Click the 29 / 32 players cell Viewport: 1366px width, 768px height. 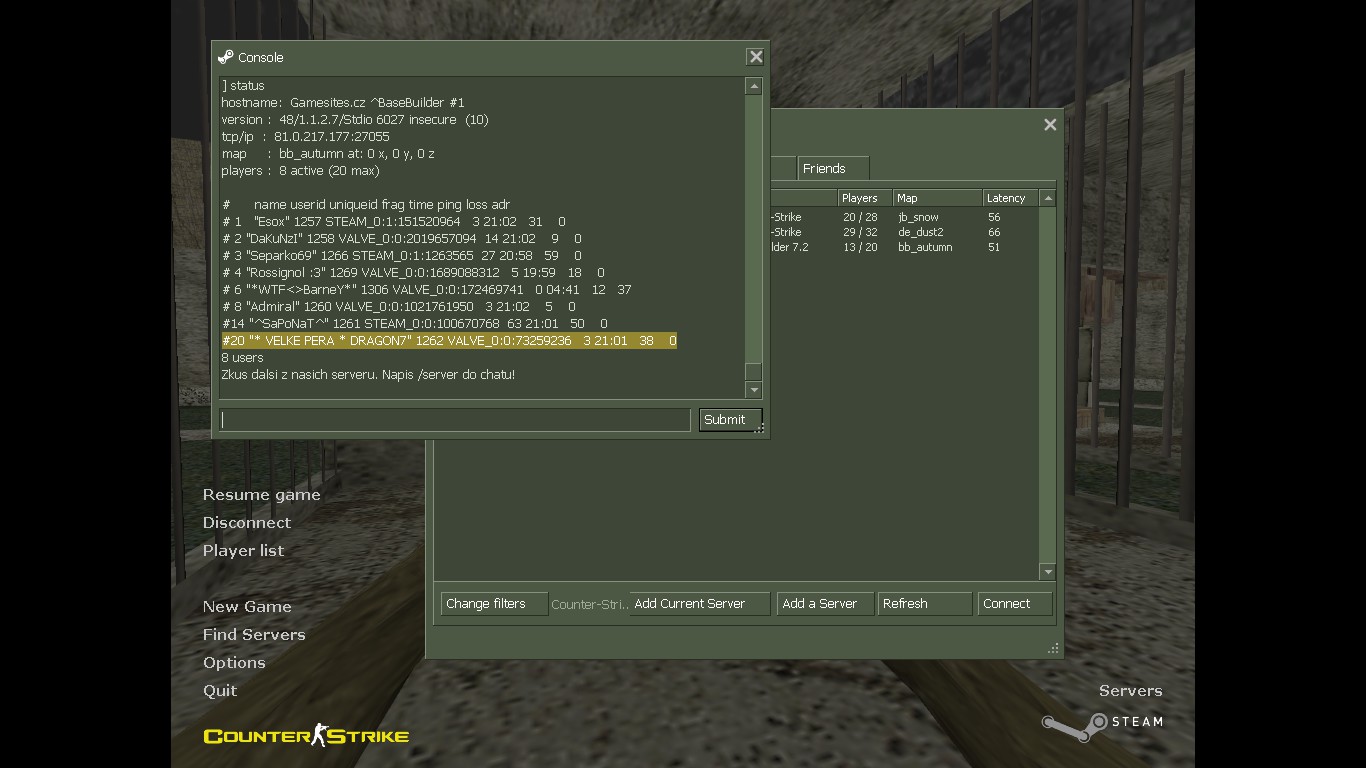860,232
